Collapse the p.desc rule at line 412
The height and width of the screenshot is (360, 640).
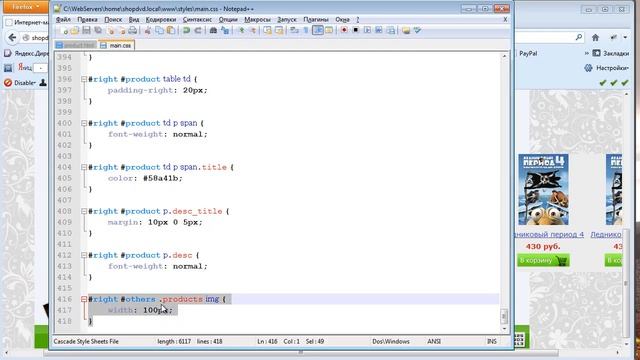point(84,256)
